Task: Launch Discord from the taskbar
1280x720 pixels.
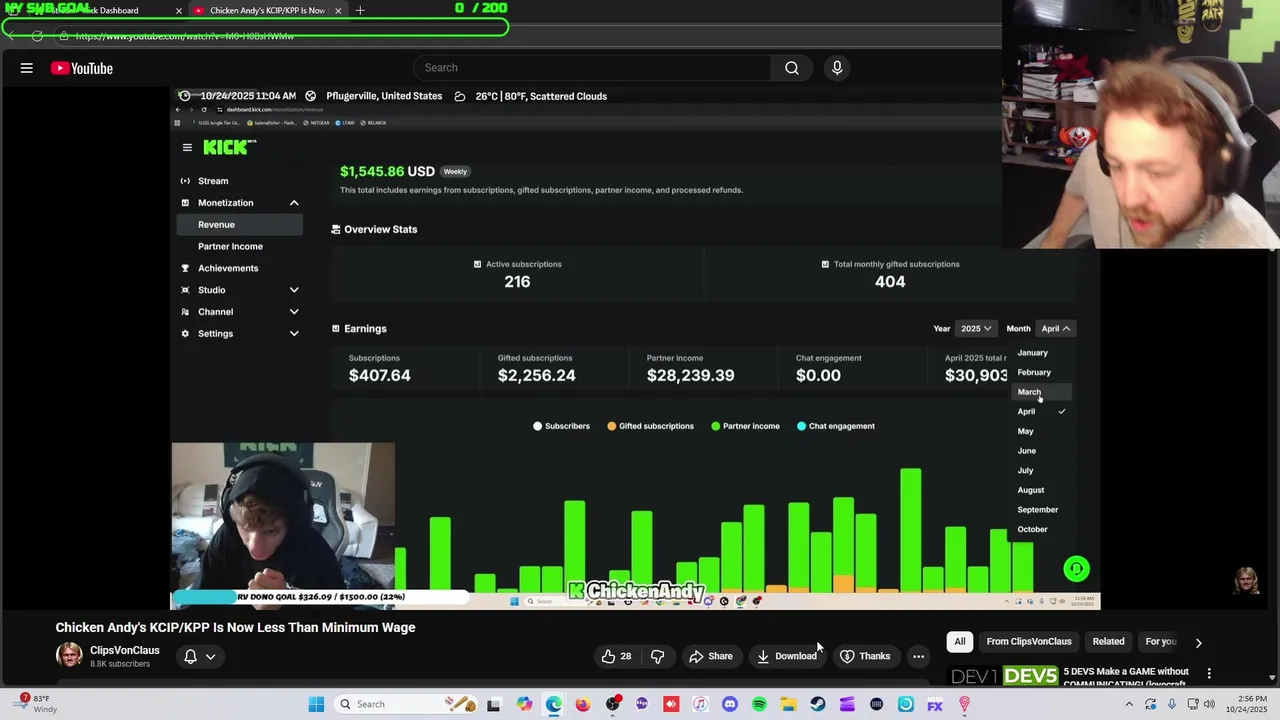Action: (730, 704)
